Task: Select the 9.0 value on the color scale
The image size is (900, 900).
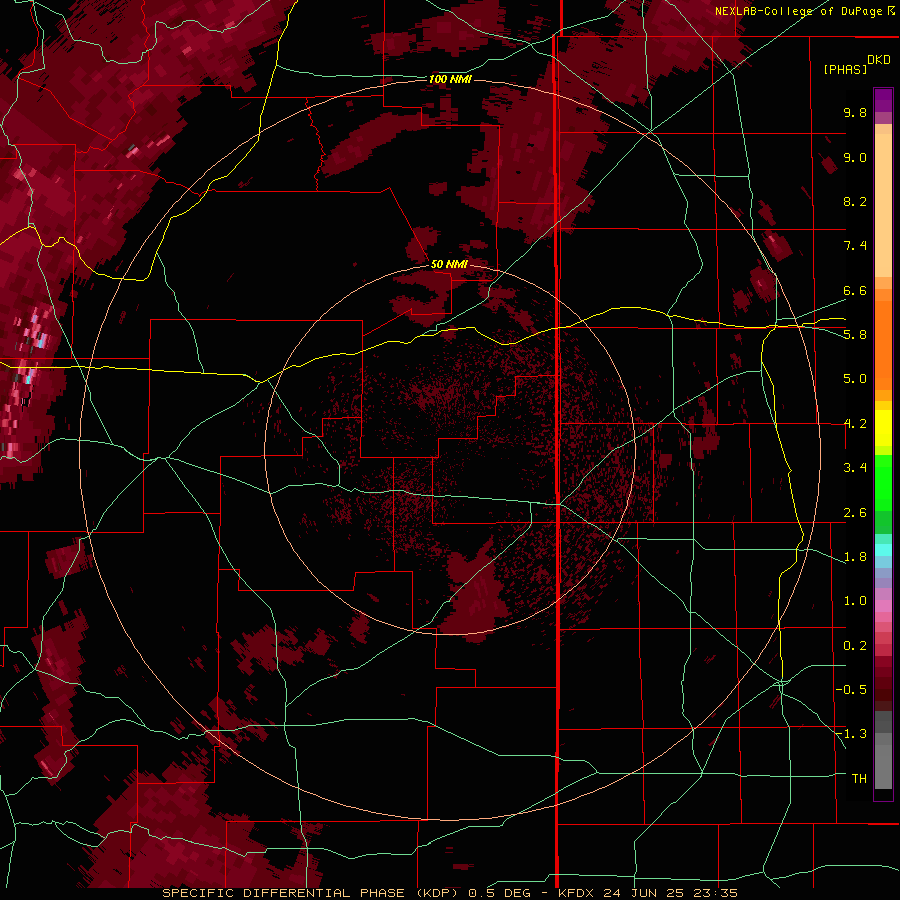Action: 855,157
